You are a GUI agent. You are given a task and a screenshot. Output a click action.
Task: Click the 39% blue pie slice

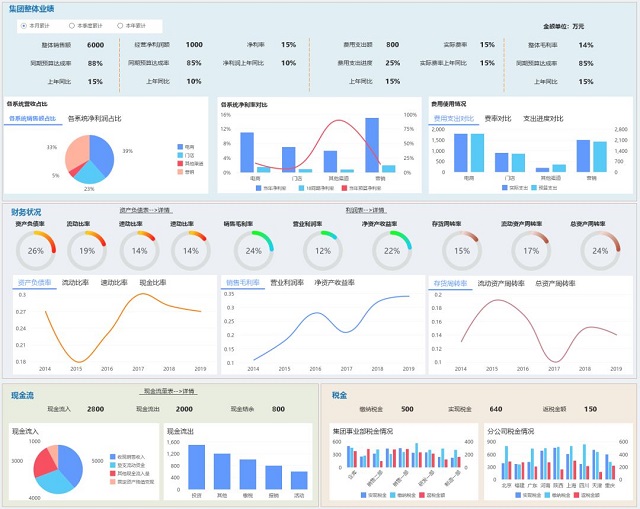click(x=102, y=153)
